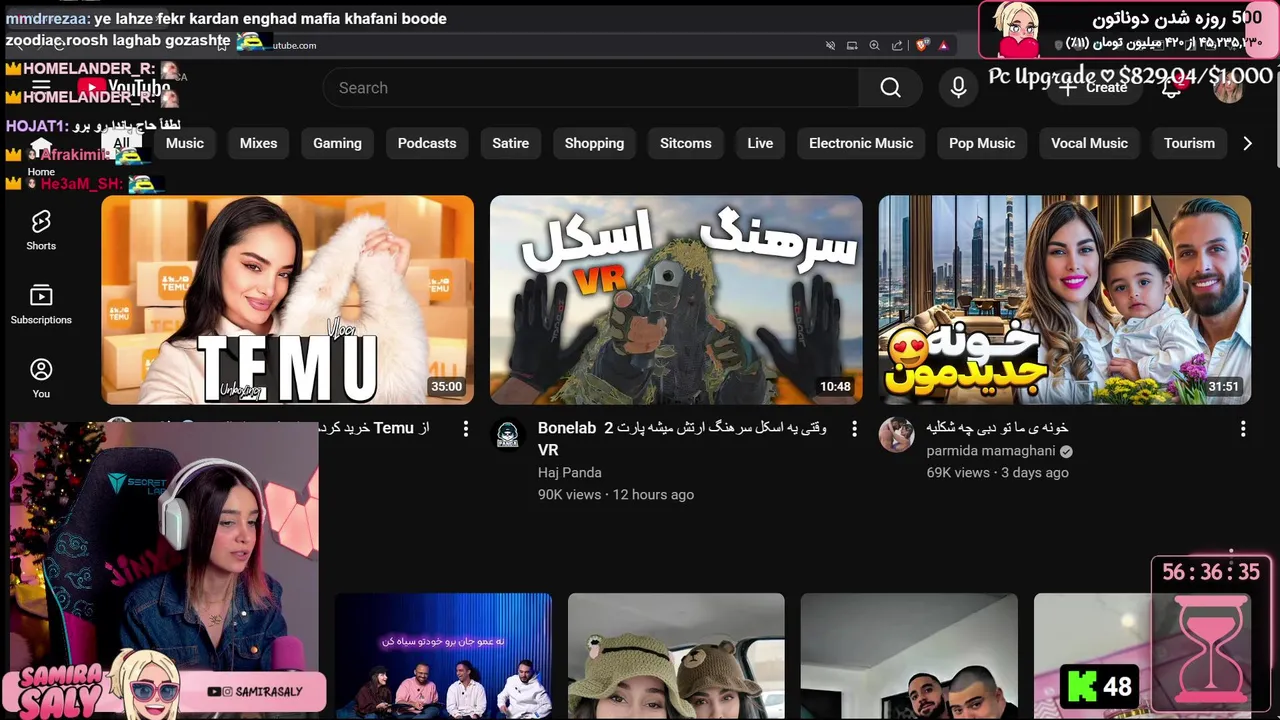Select the Sitcoms chip
1280x720 pixels.
tap(686, 143)
